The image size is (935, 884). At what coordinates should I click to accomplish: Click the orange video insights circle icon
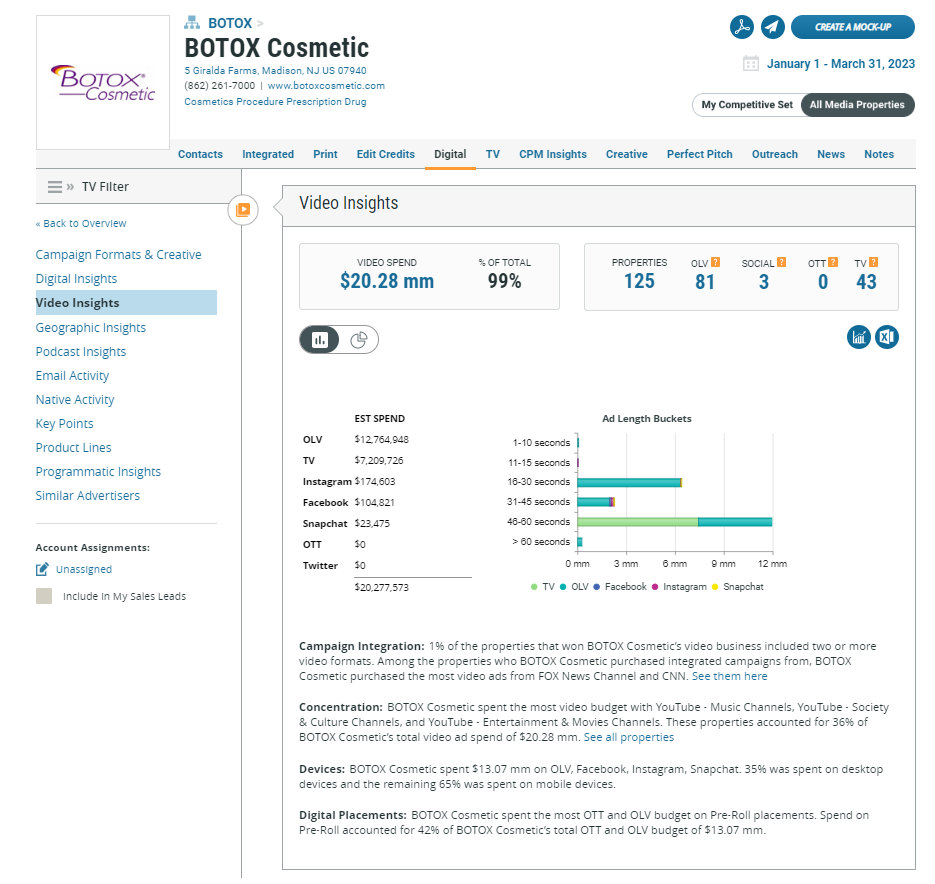(x=243, y=210)
